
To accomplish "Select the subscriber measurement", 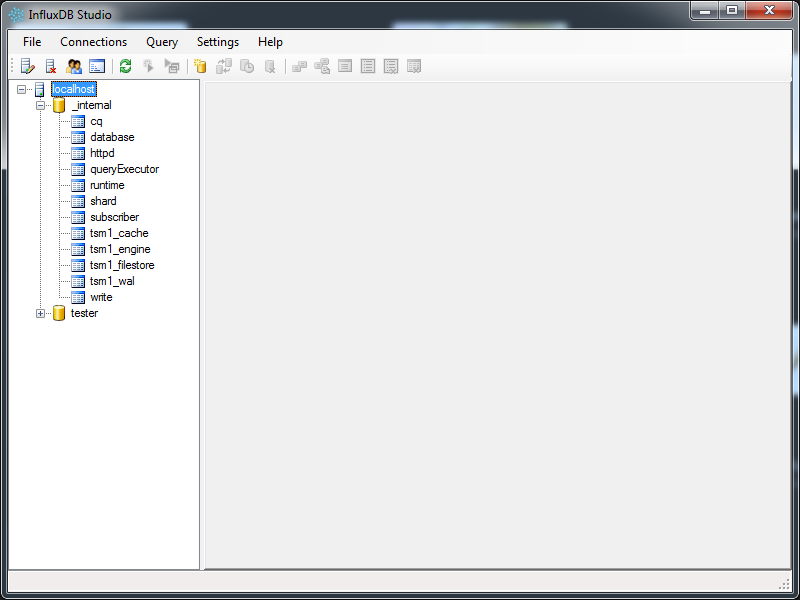I will 114,217.
